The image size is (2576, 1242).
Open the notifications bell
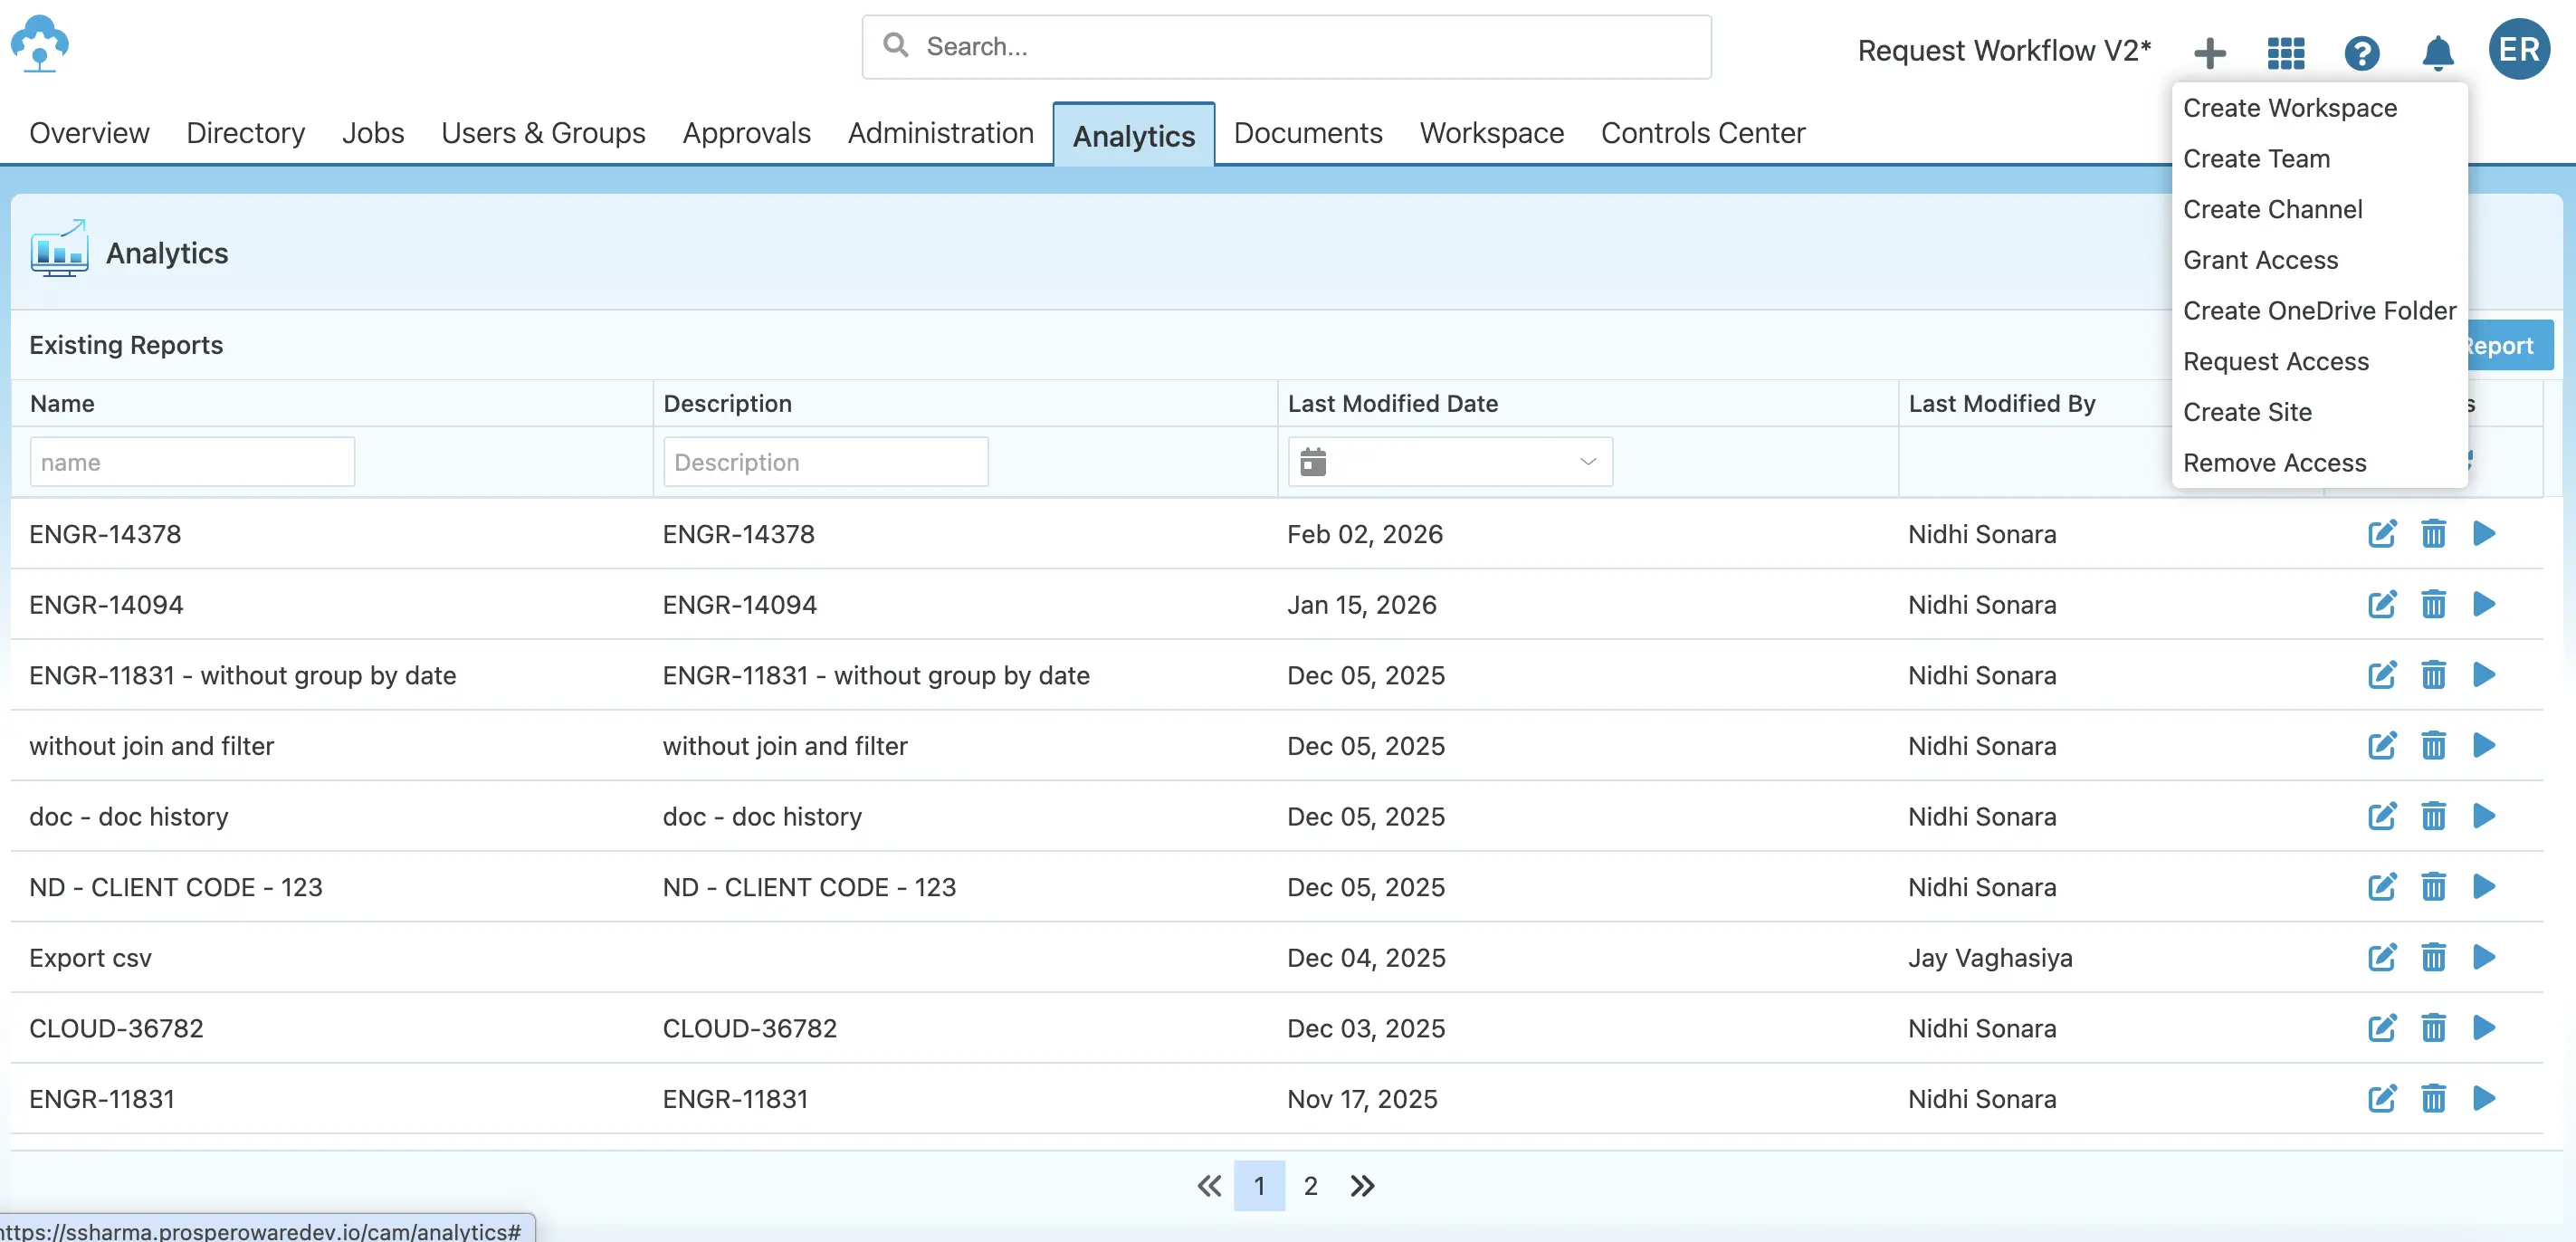coord(2437,52)
